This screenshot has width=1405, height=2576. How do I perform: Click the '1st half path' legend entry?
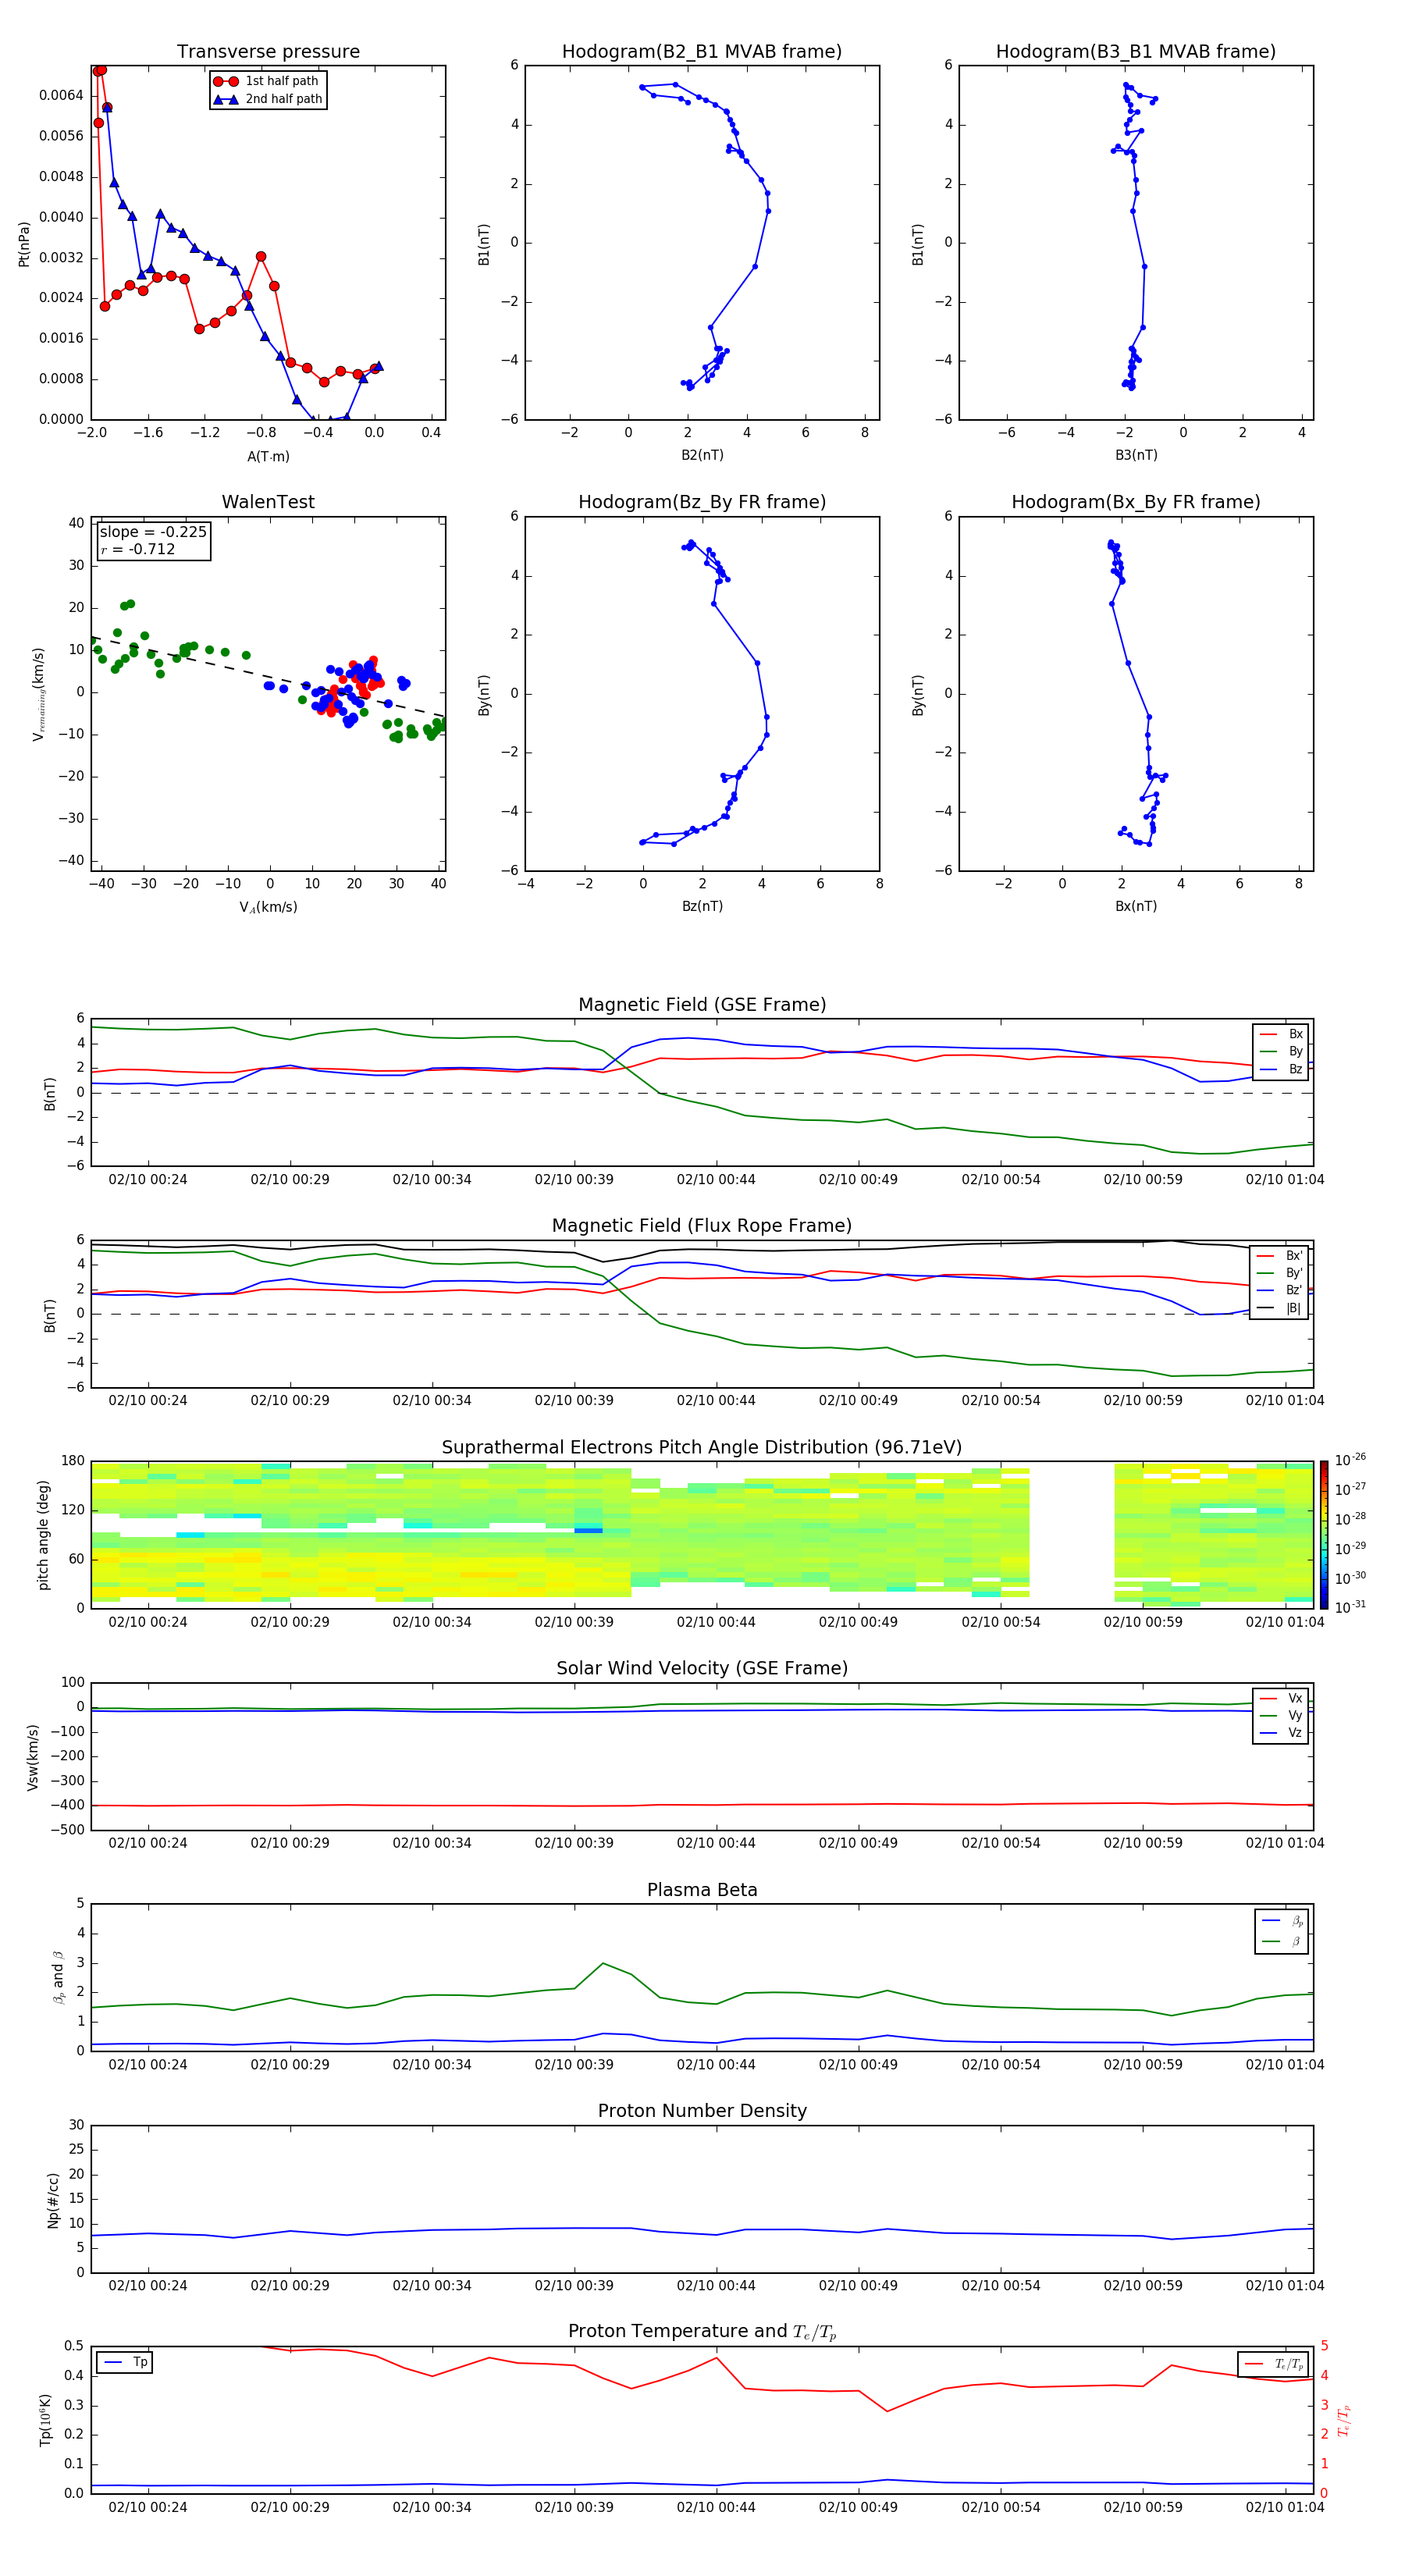[x=267, y=81]
